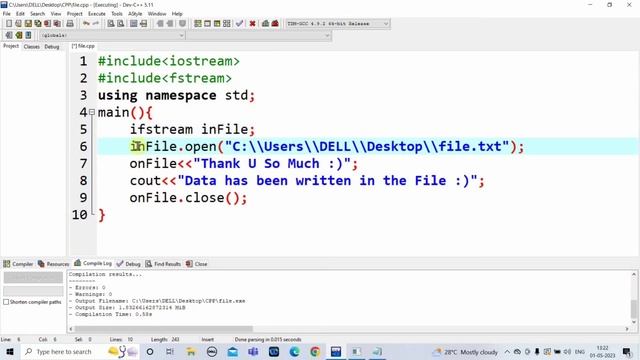Place cursor in code line 8 cout statement

[307, 180]
